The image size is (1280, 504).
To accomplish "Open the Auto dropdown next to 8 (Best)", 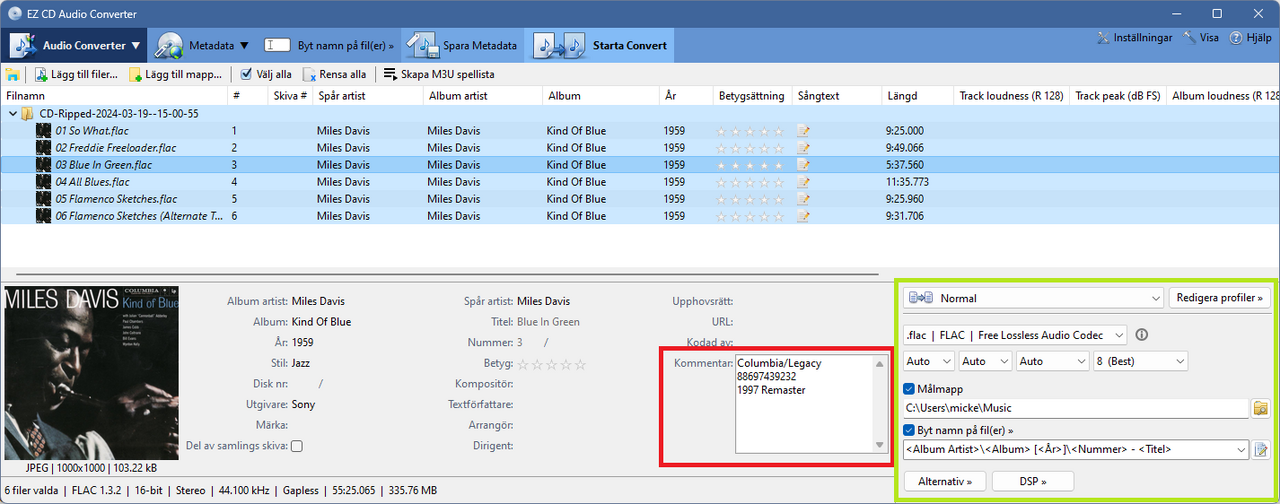I will pos(1052,361).
